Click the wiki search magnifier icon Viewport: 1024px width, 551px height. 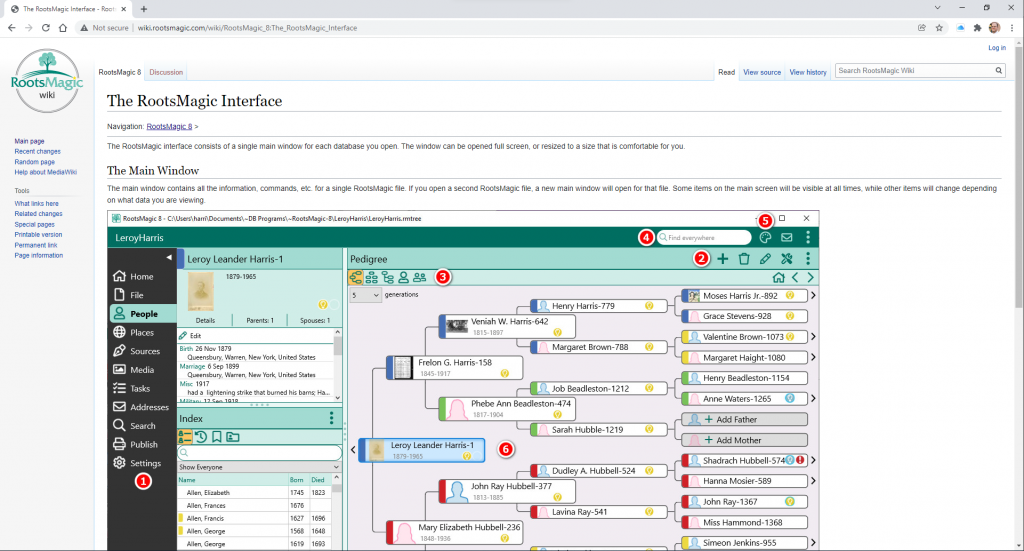[999, 71]
